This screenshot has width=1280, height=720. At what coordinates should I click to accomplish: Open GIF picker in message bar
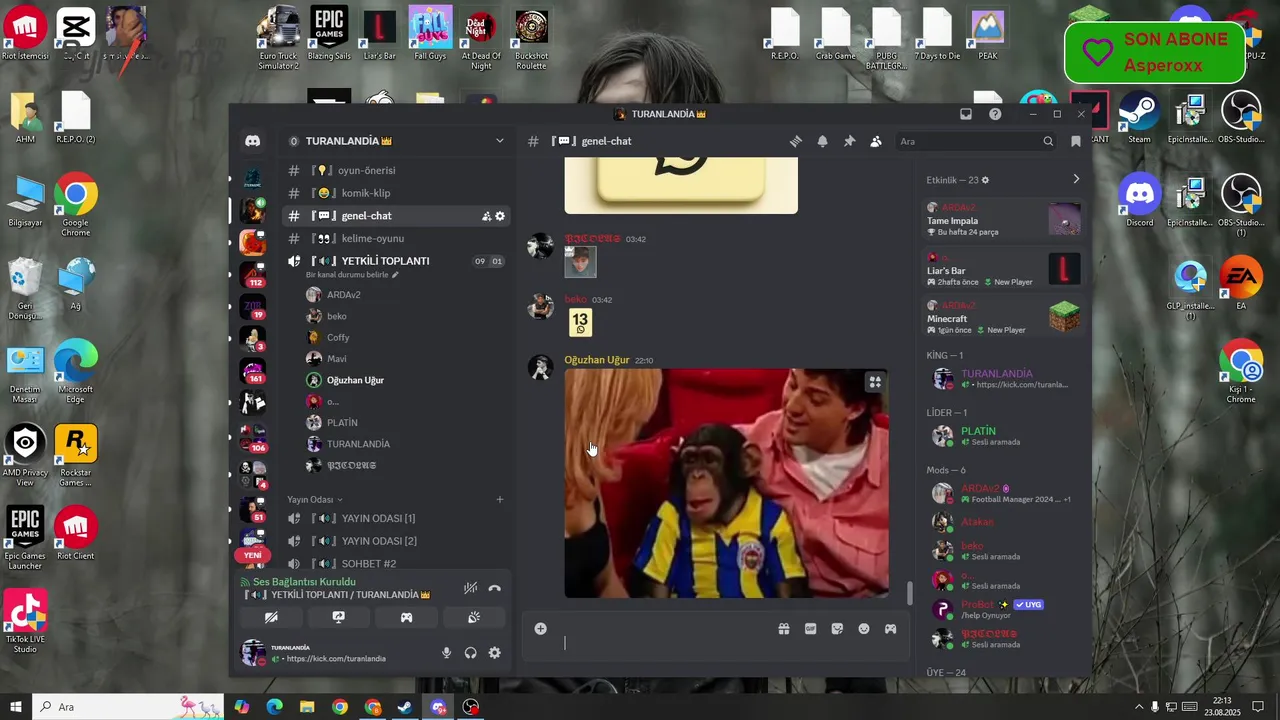(811, 629)
